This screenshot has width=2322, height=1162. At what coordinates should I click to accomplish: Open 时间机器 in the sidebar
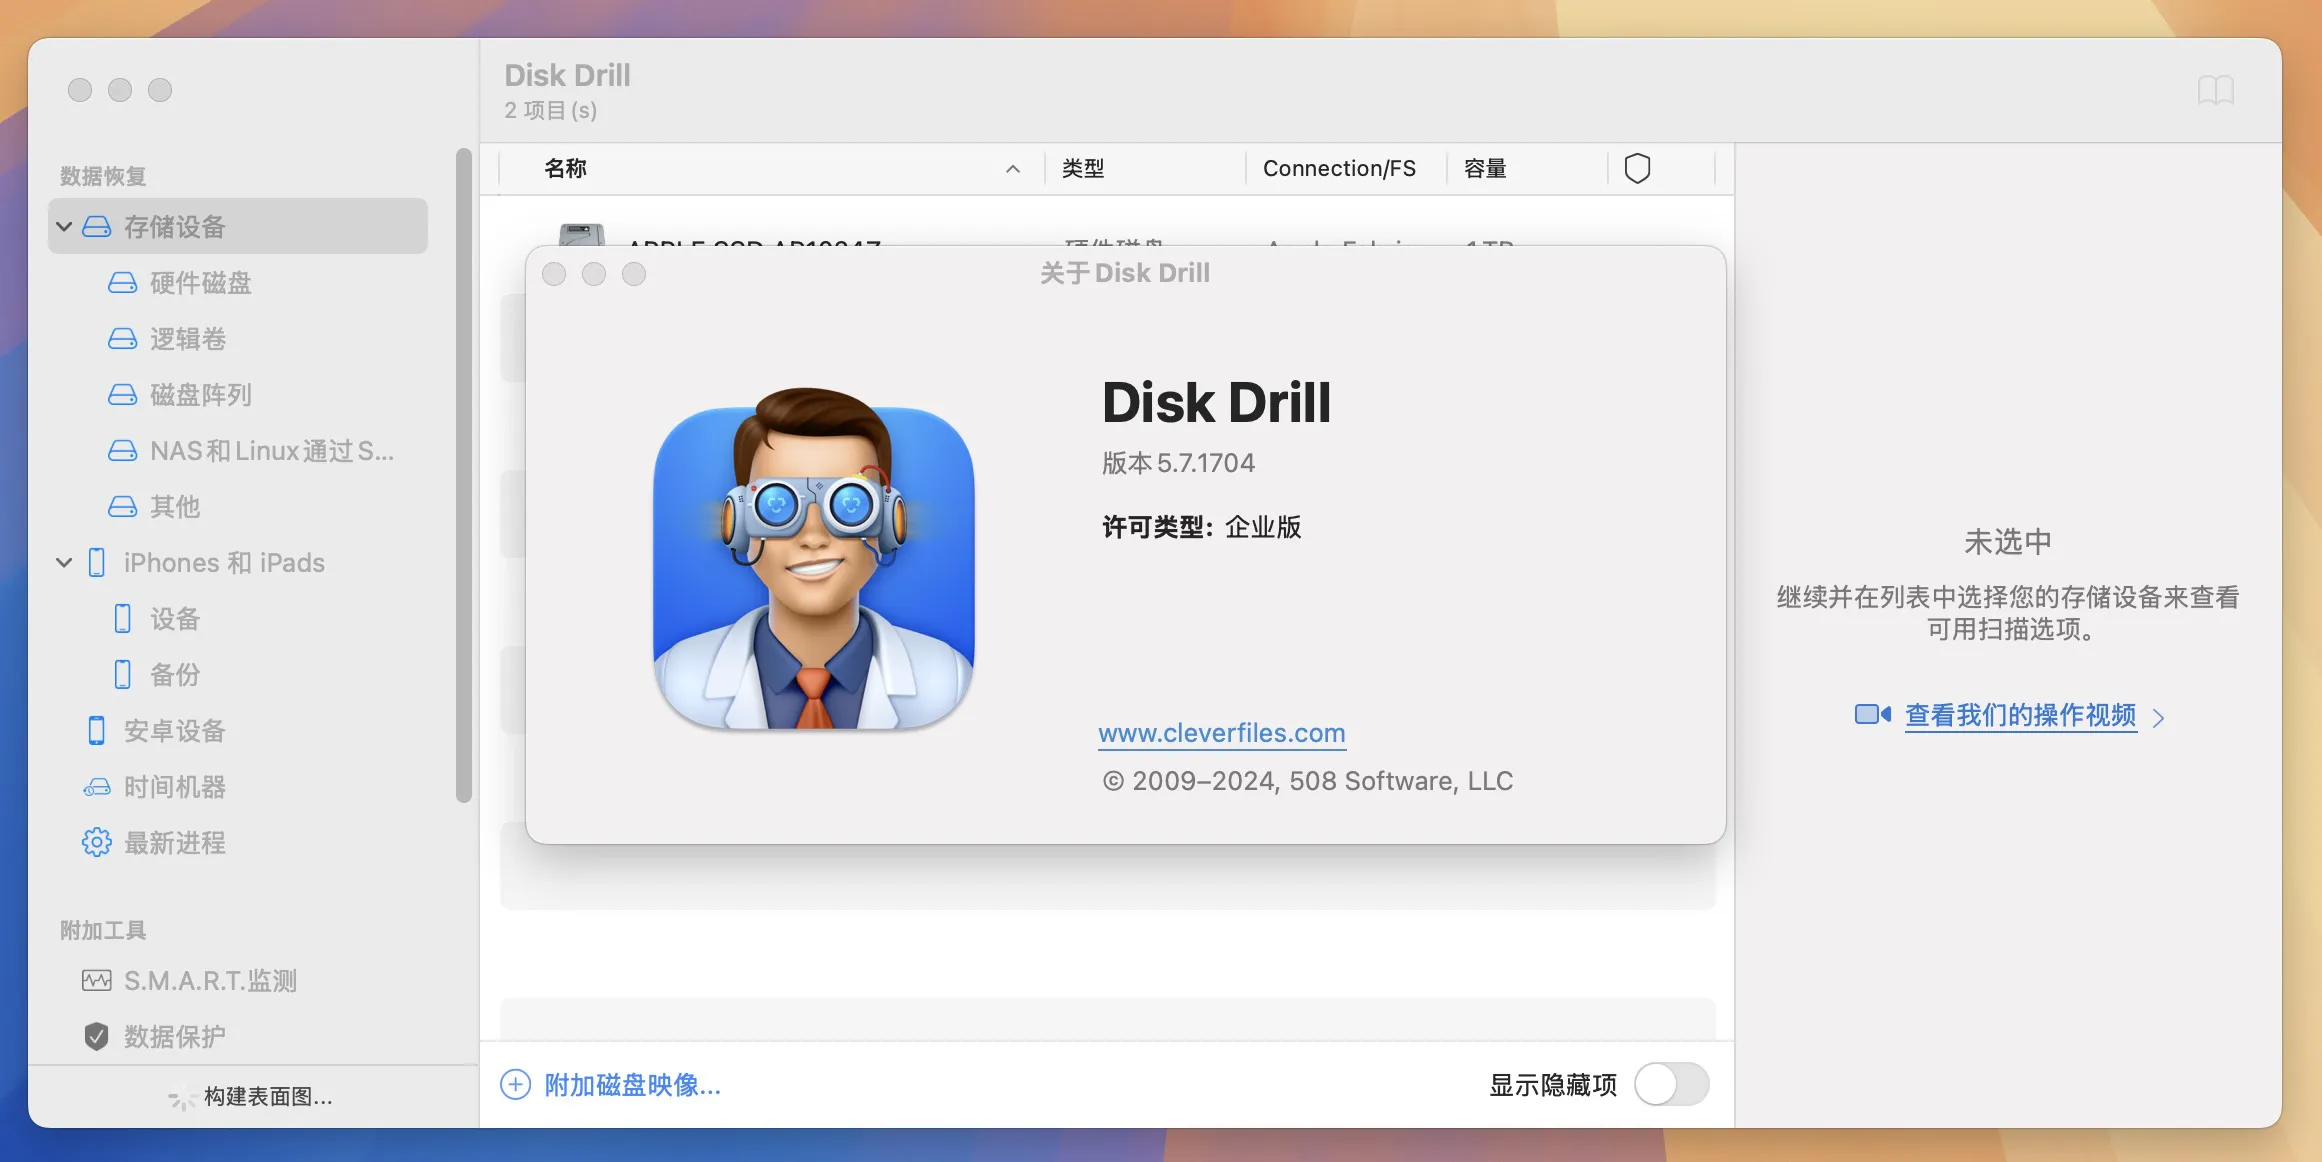pyautogui.click(x=175, y=787)
